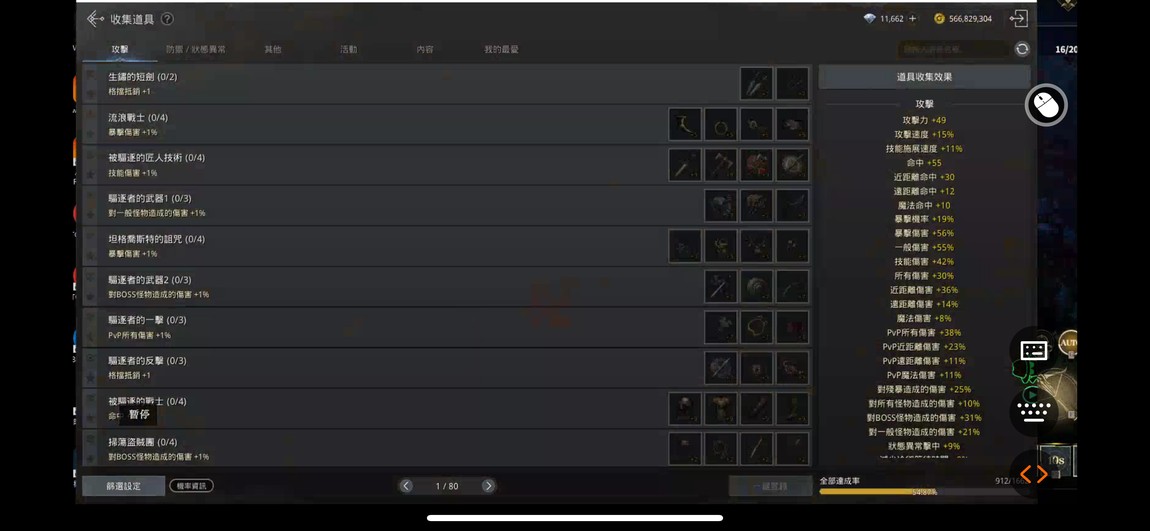Click the item name search field
1150x531 pixels.
(953, 49)
